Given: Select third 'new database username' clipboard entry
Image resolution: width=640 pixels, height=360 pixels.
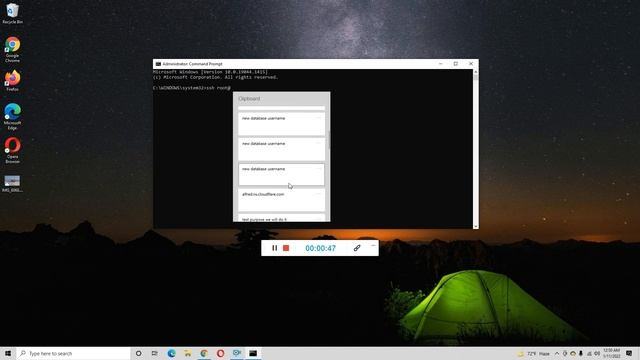Looking at the screenshot, I should [x=281, y=174].
